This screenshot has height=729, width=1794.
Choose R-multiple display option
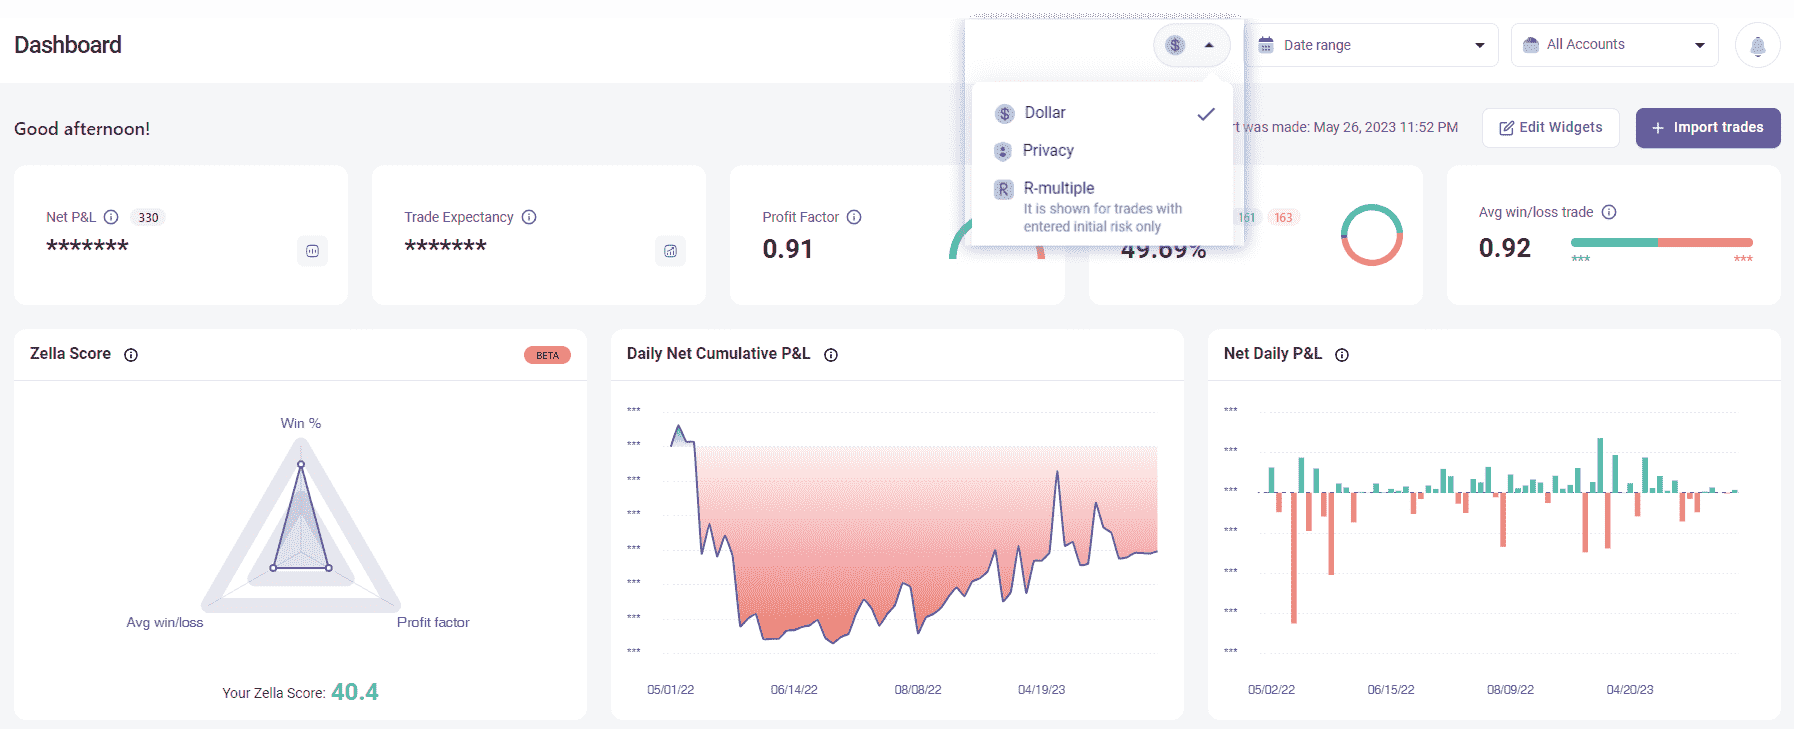point(1059,188)
